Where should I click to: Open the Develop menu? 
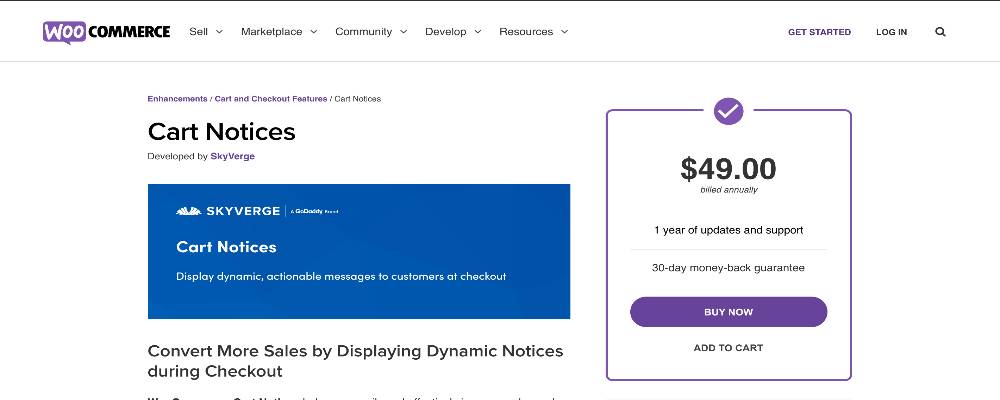[453, 32]
